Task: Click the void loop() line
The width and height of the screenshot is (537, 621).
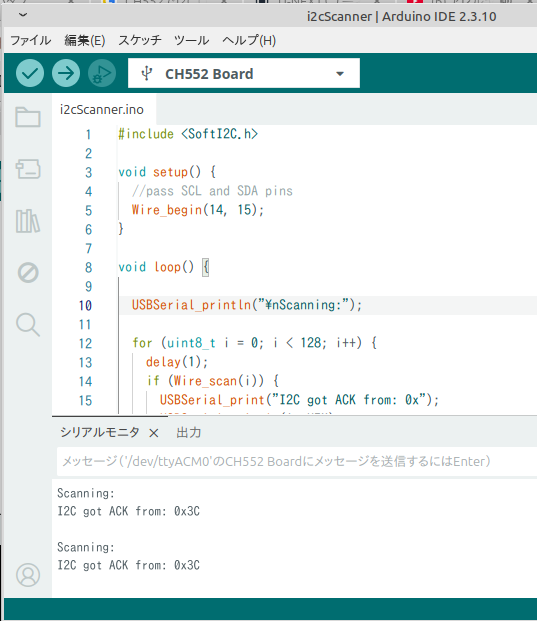Action: coord(163,267)
